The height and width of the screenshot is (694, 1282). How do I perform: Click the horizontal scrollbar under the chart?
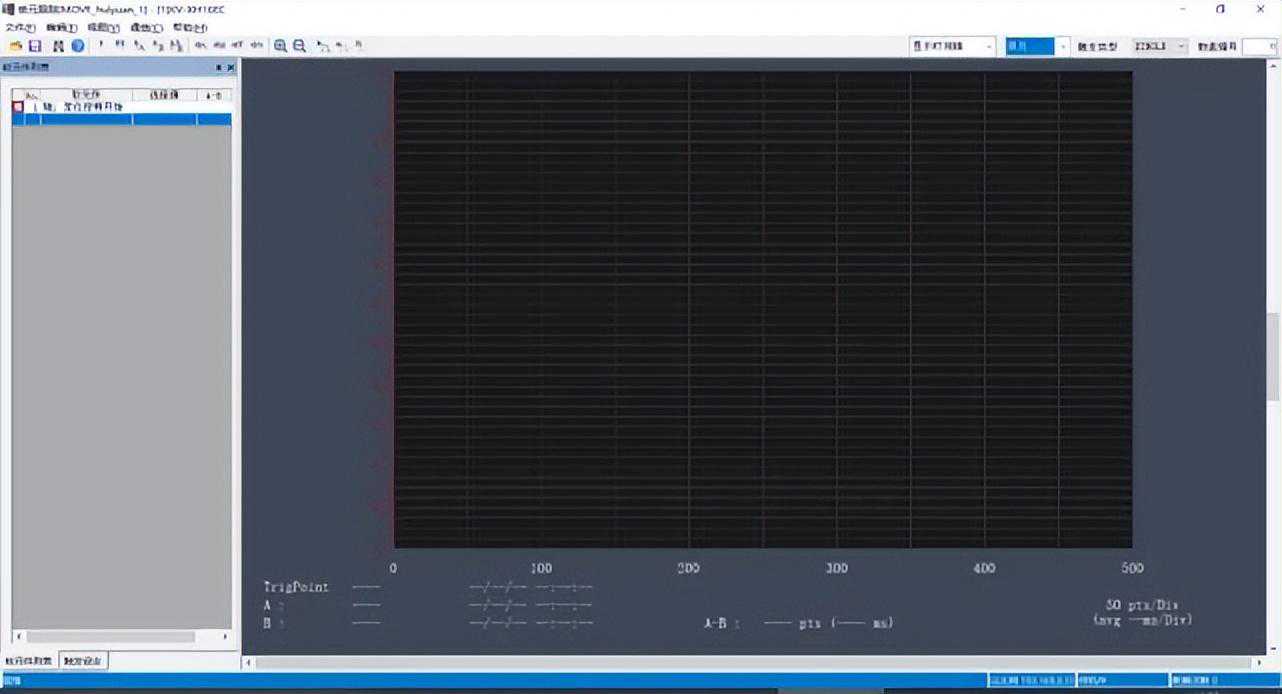750,663
